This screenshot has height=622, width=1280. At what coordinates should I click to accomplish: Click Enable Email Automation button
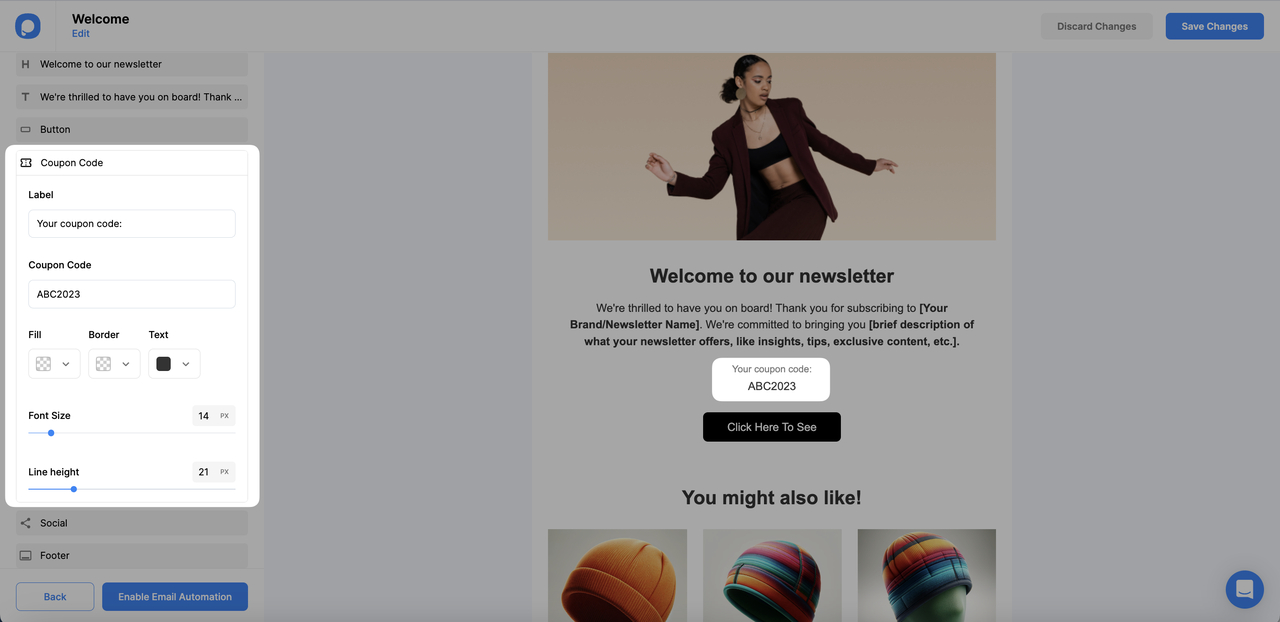pos(175,597)
